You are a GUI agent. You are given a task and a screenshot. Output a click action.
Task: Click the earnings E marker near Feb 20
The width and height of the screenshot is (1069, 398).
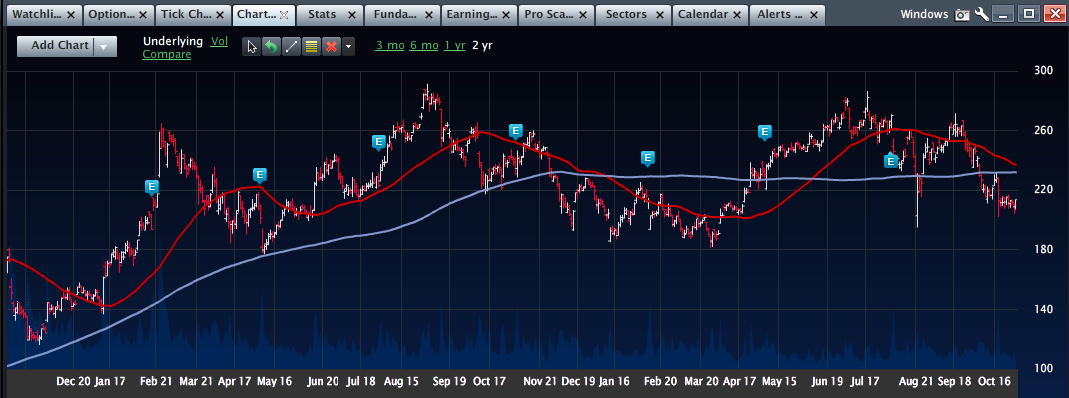(x=648, y=159)
